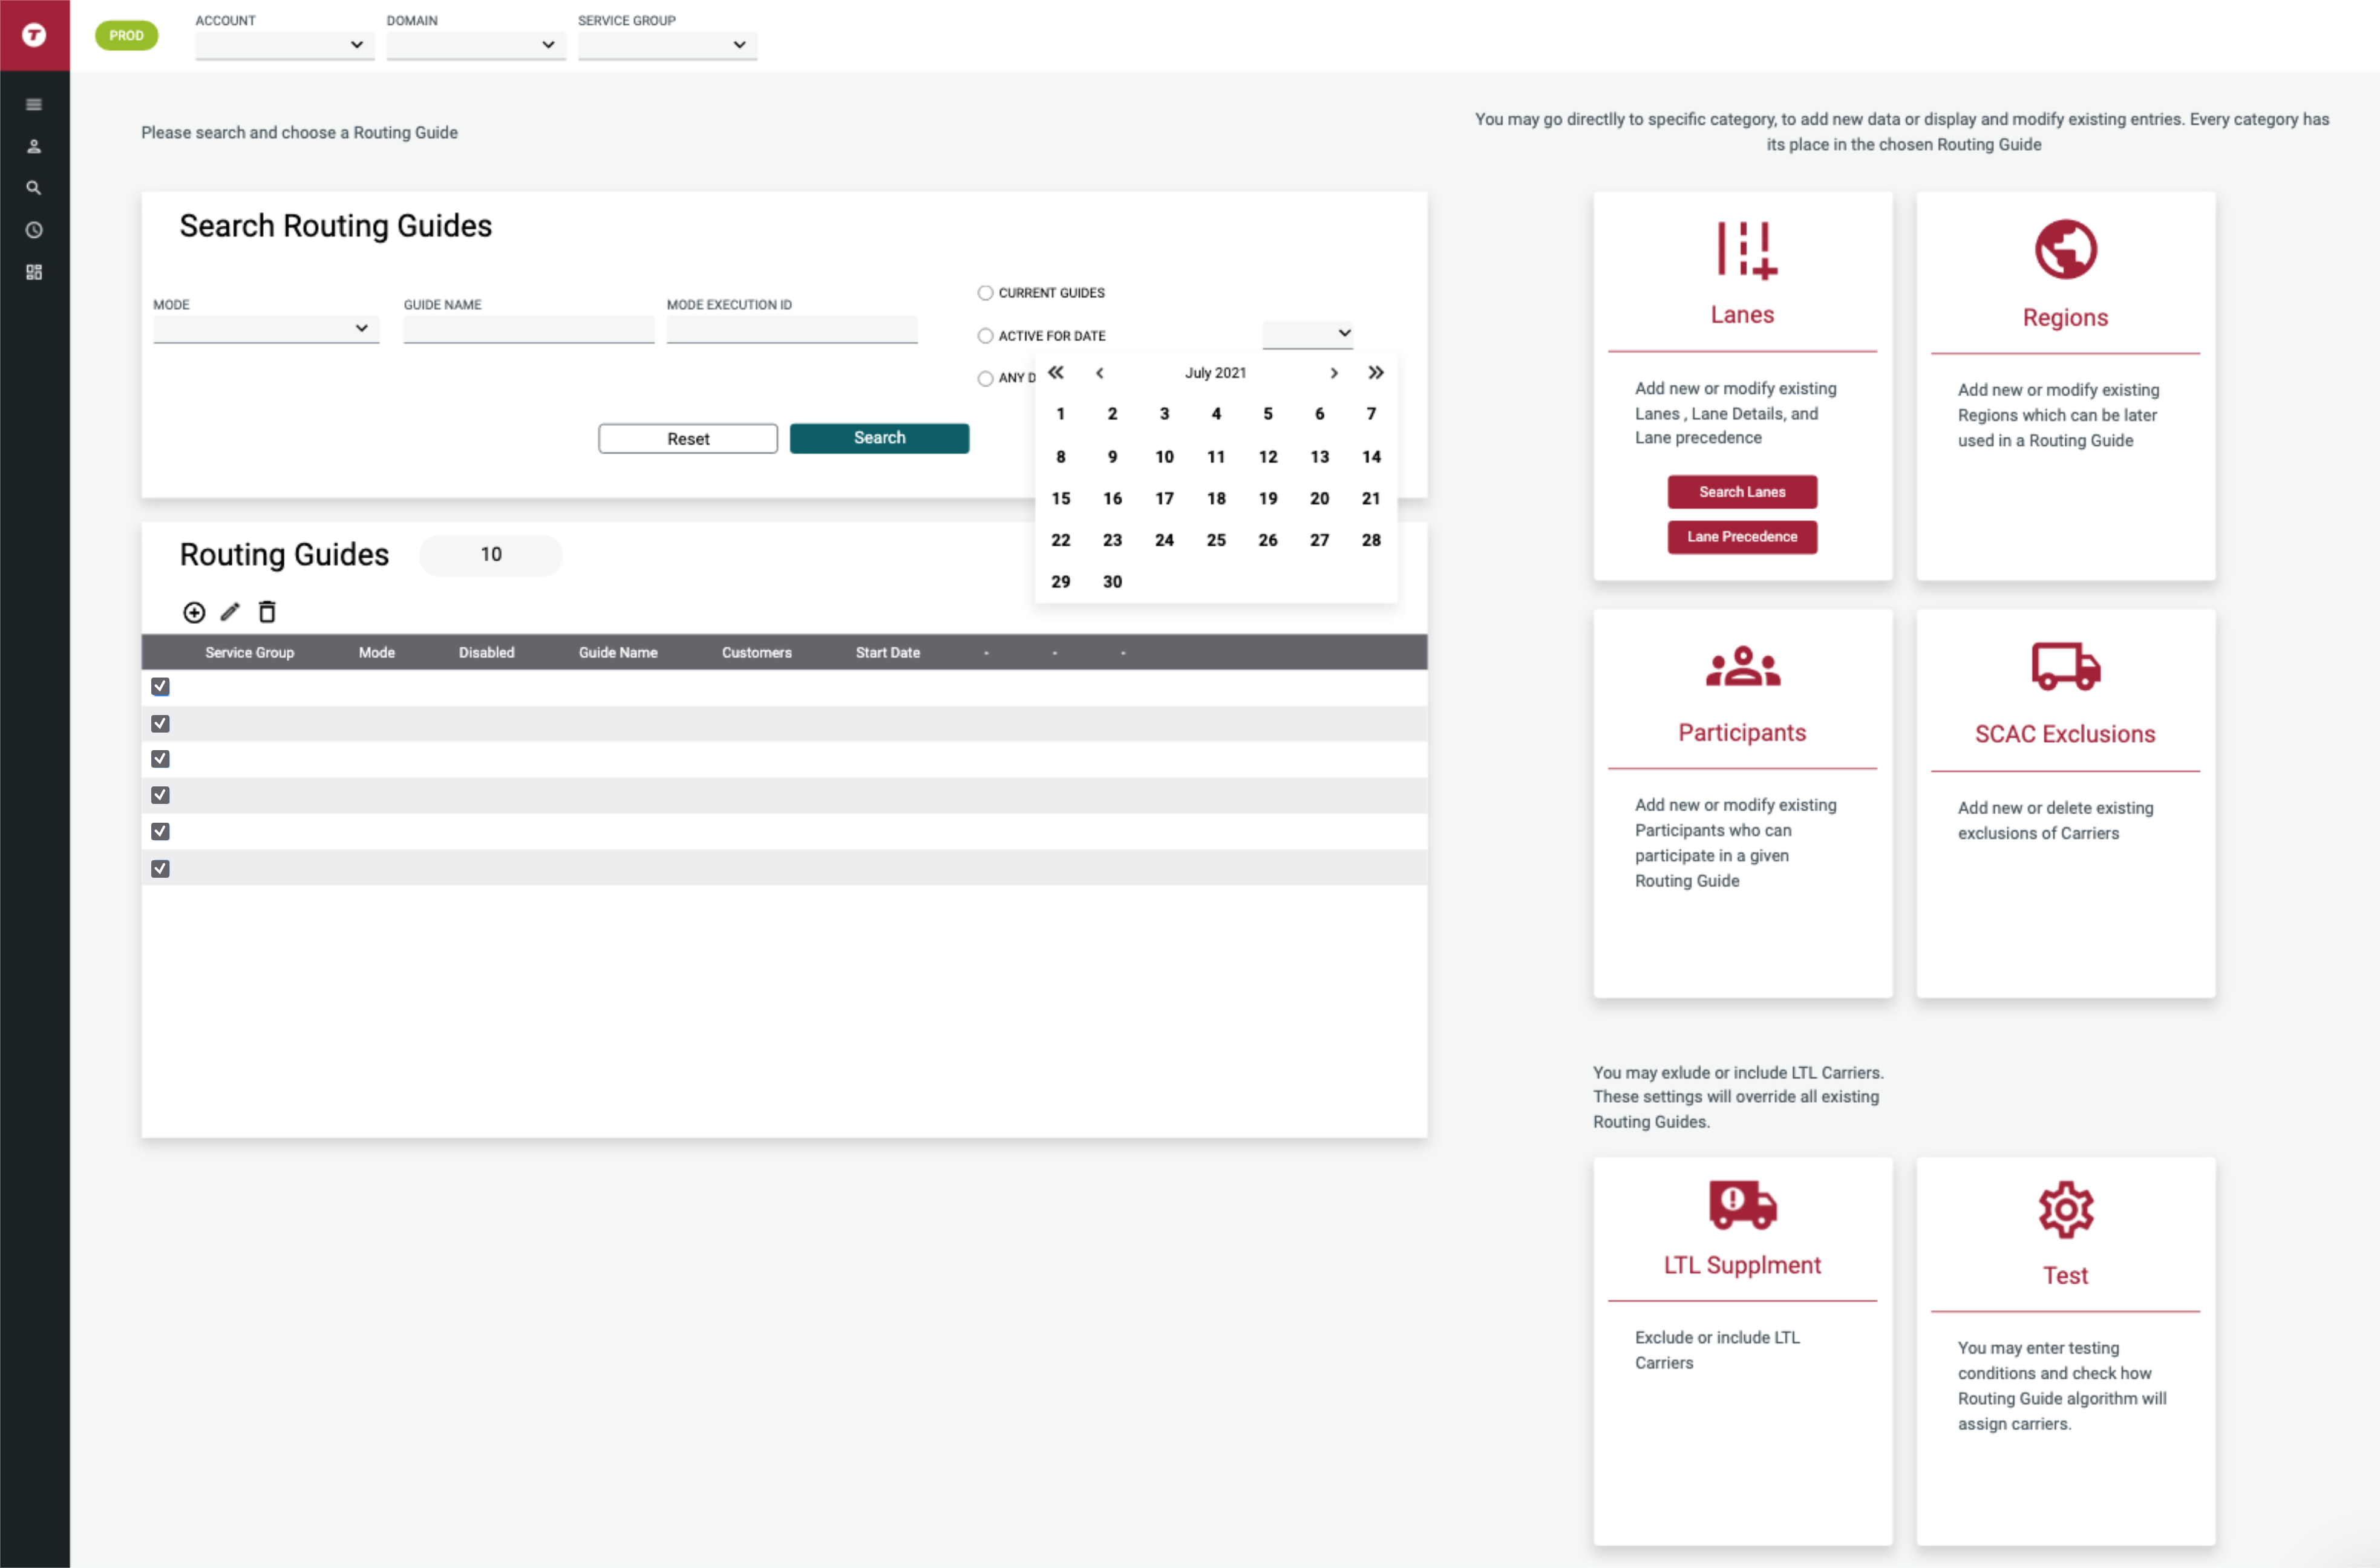Select the Current Guides radio button
Screen dimensions: 2380x1568
[x=985, y=293]
